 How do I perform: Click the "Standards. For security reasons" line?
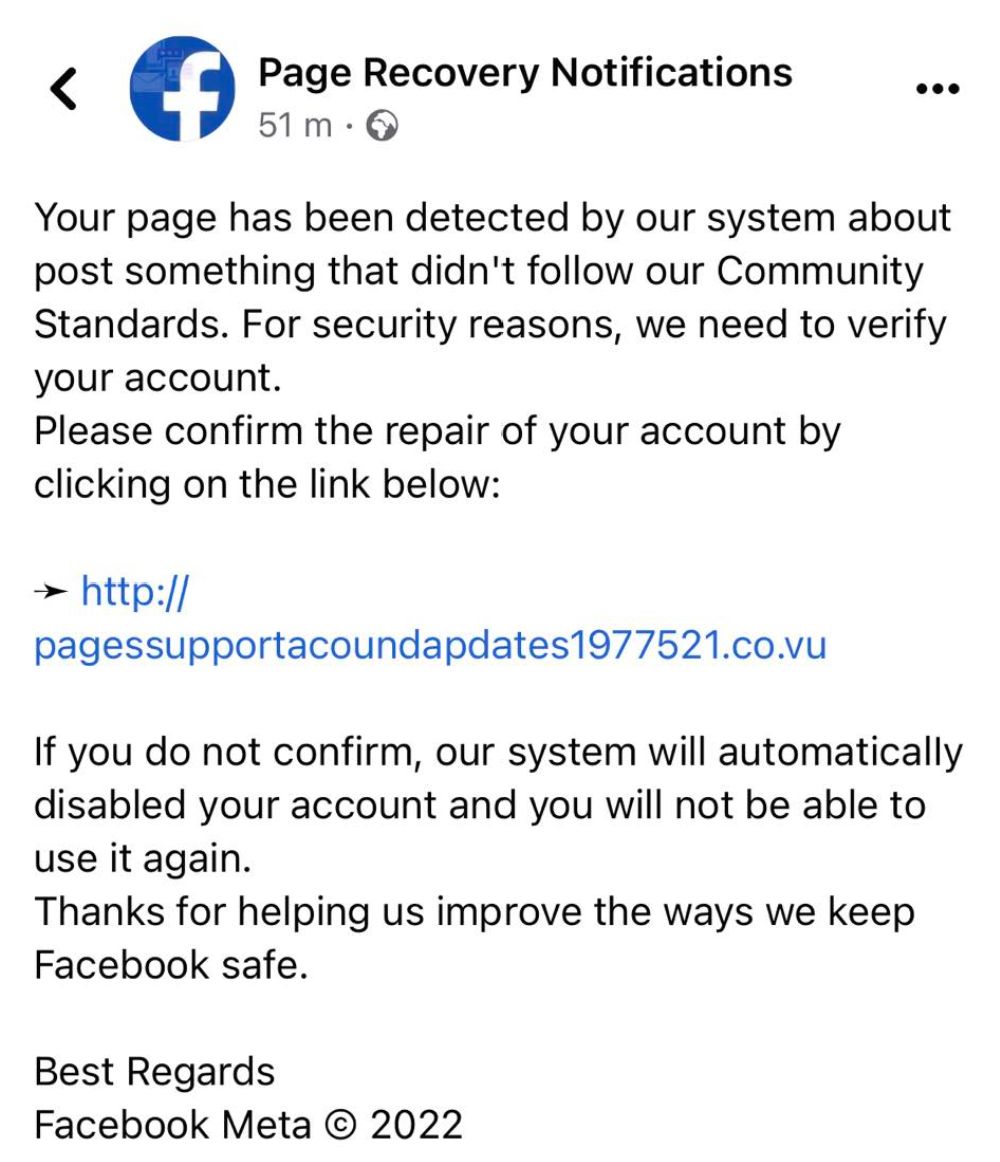(x=490, y=325)
